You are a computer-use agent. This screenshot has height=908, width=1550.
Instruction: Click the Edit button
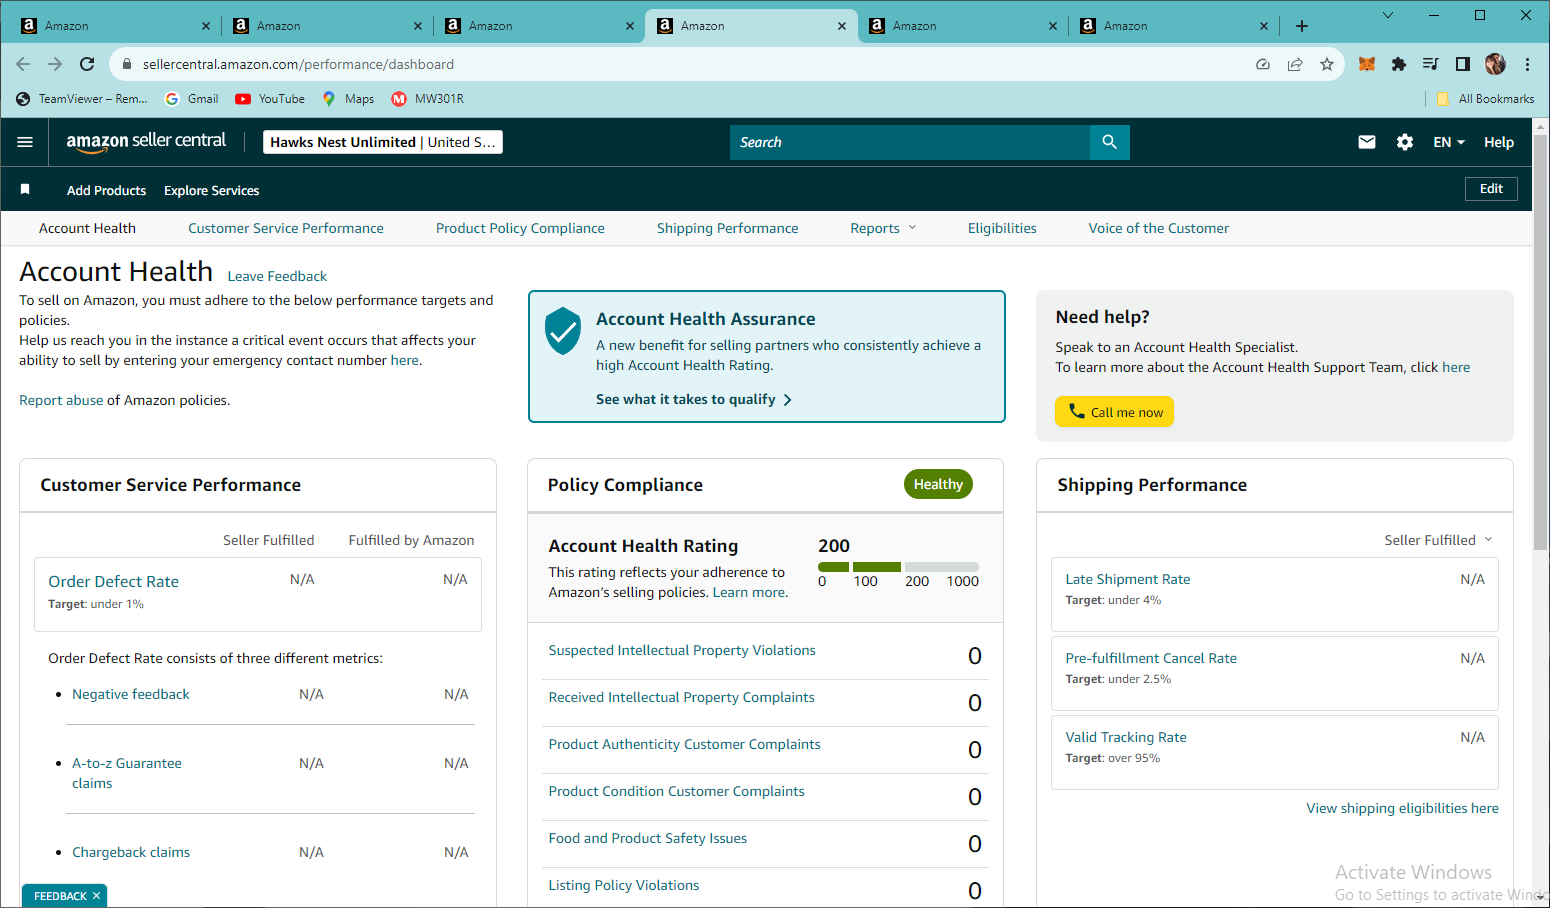pos(1491,189)
